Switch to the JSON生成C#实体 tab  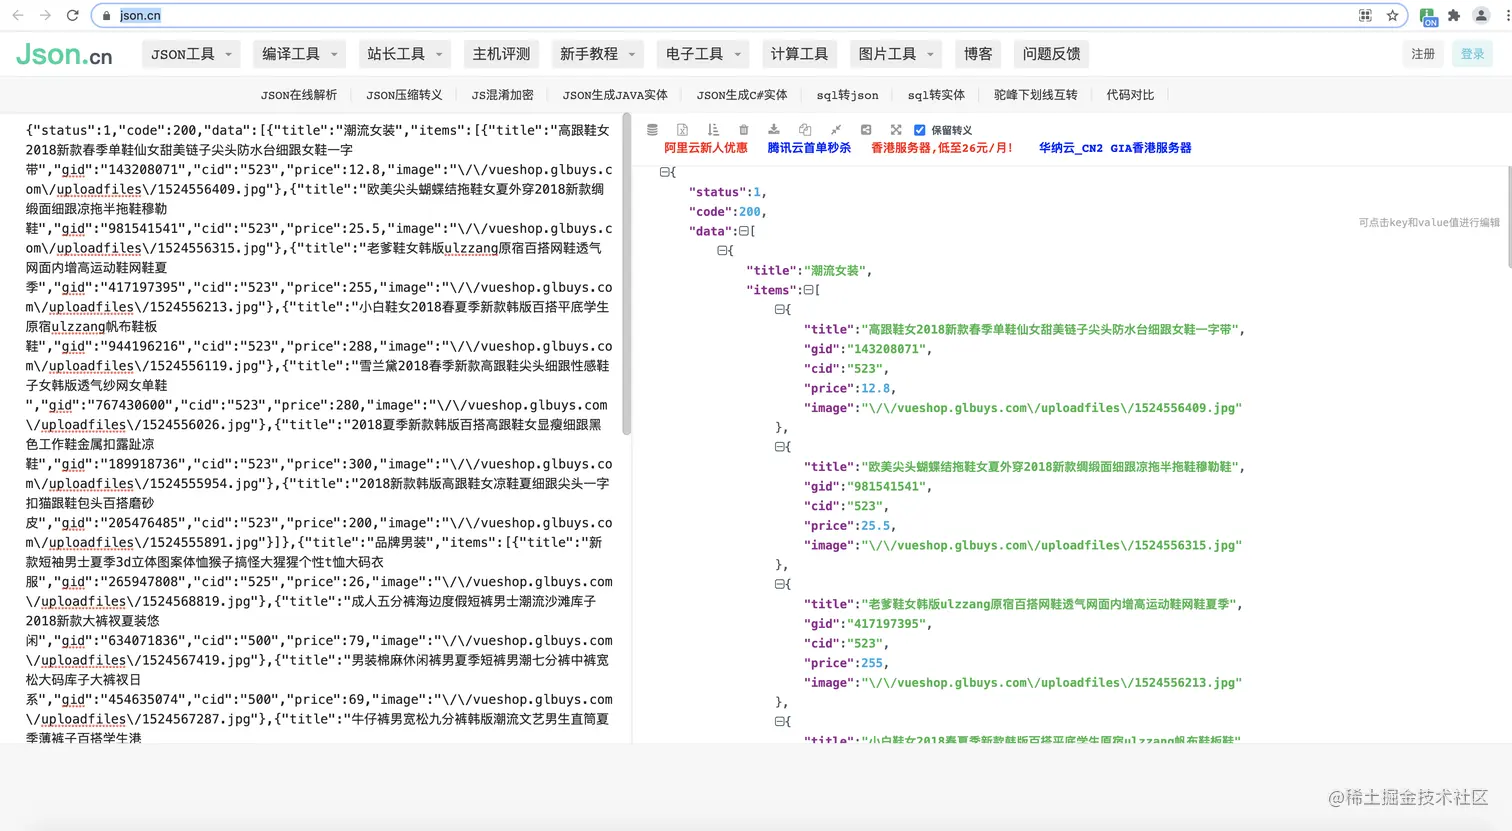[x=742, y=95]
